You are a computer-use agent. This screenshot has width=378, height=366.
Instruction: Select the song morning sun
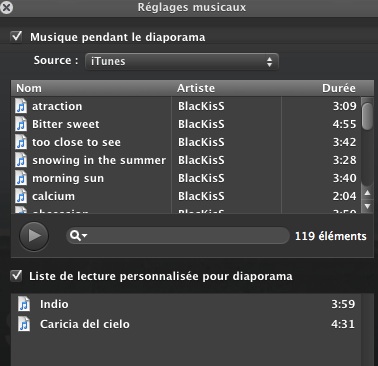[x=187, y=178]
